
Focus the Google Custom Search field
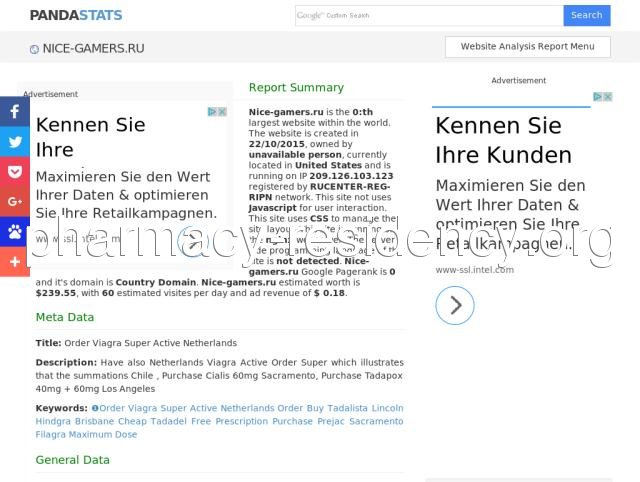(x=429, y=16)
